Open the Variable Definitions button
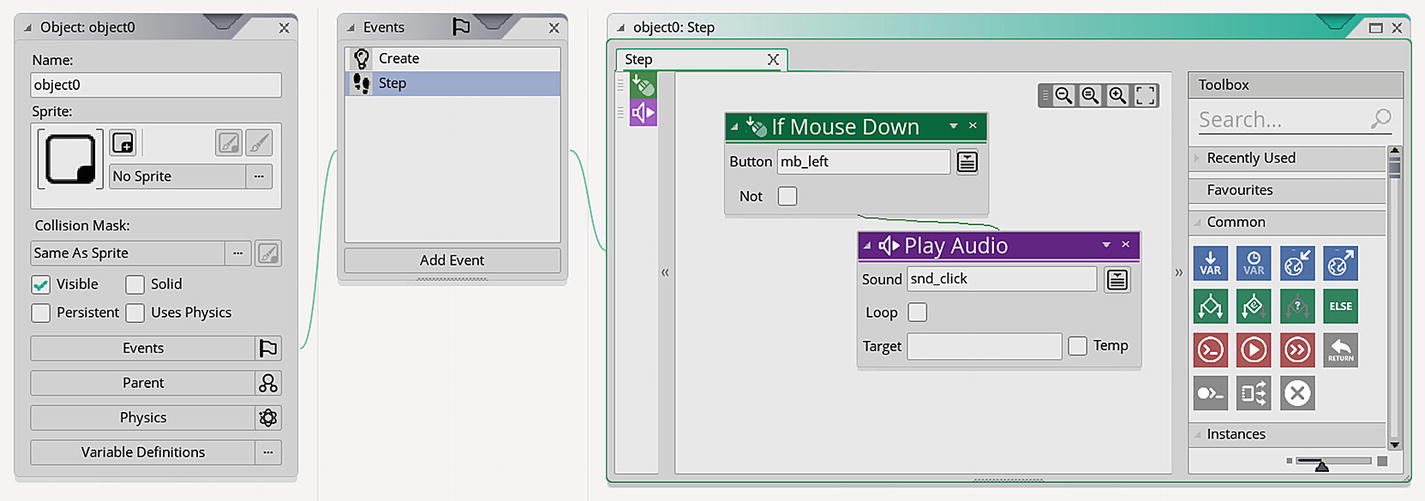 coord(143,452)
